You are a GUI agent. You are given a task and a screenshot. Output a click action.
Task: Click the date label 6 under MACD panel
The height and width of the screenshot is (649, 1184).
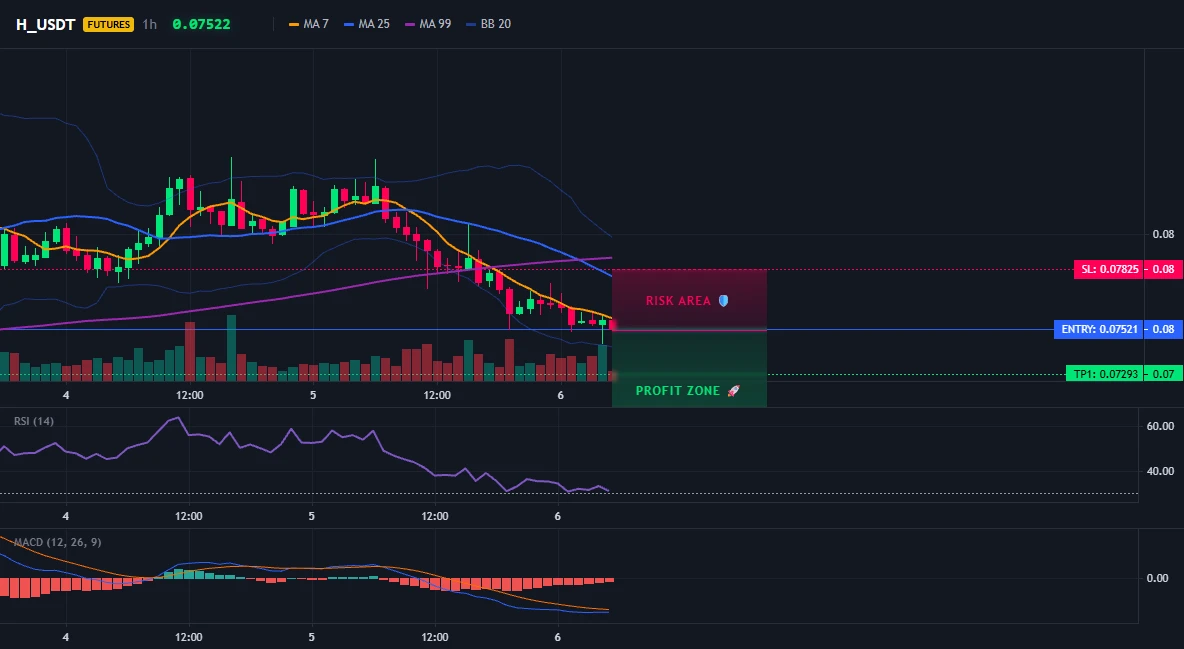pos(558,637)
